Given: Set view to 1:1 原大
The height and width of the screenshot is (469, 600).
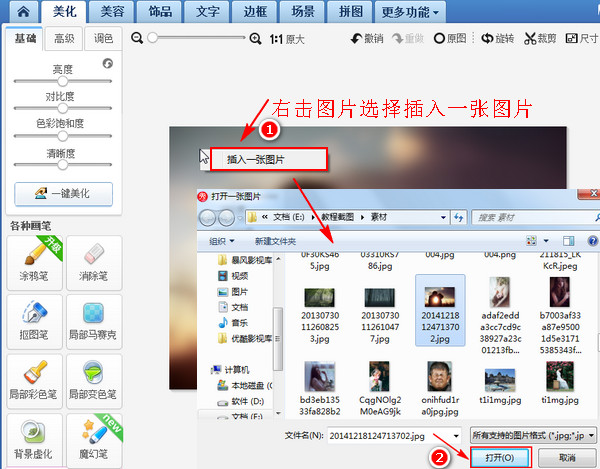Looking at the screenshot, I should tap(287, 39).
